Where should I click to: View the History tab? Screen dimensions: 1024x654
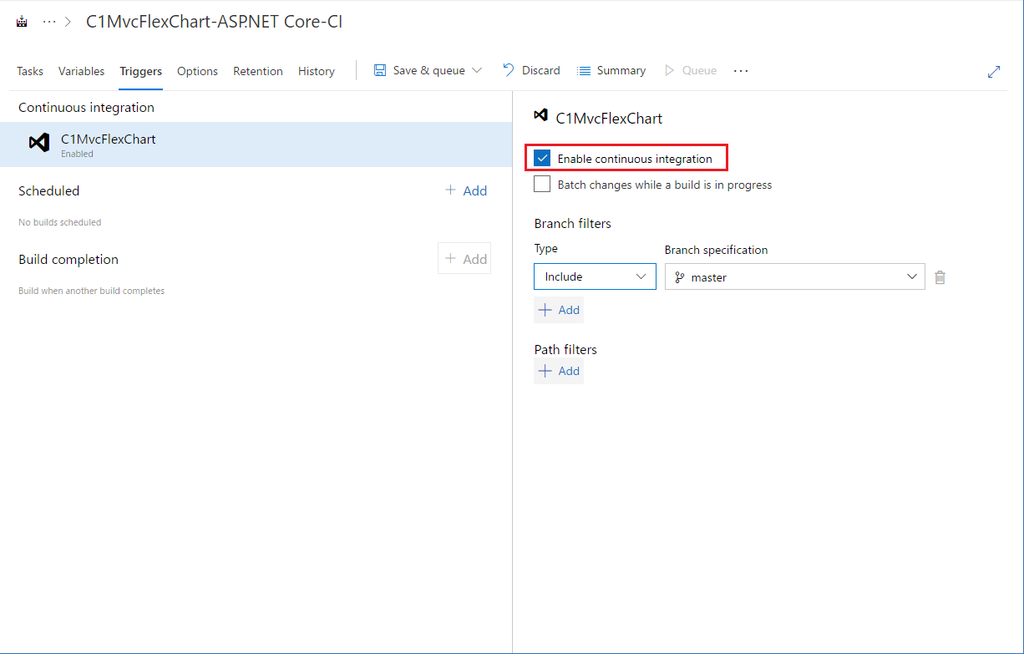click(x=316, y=71)
